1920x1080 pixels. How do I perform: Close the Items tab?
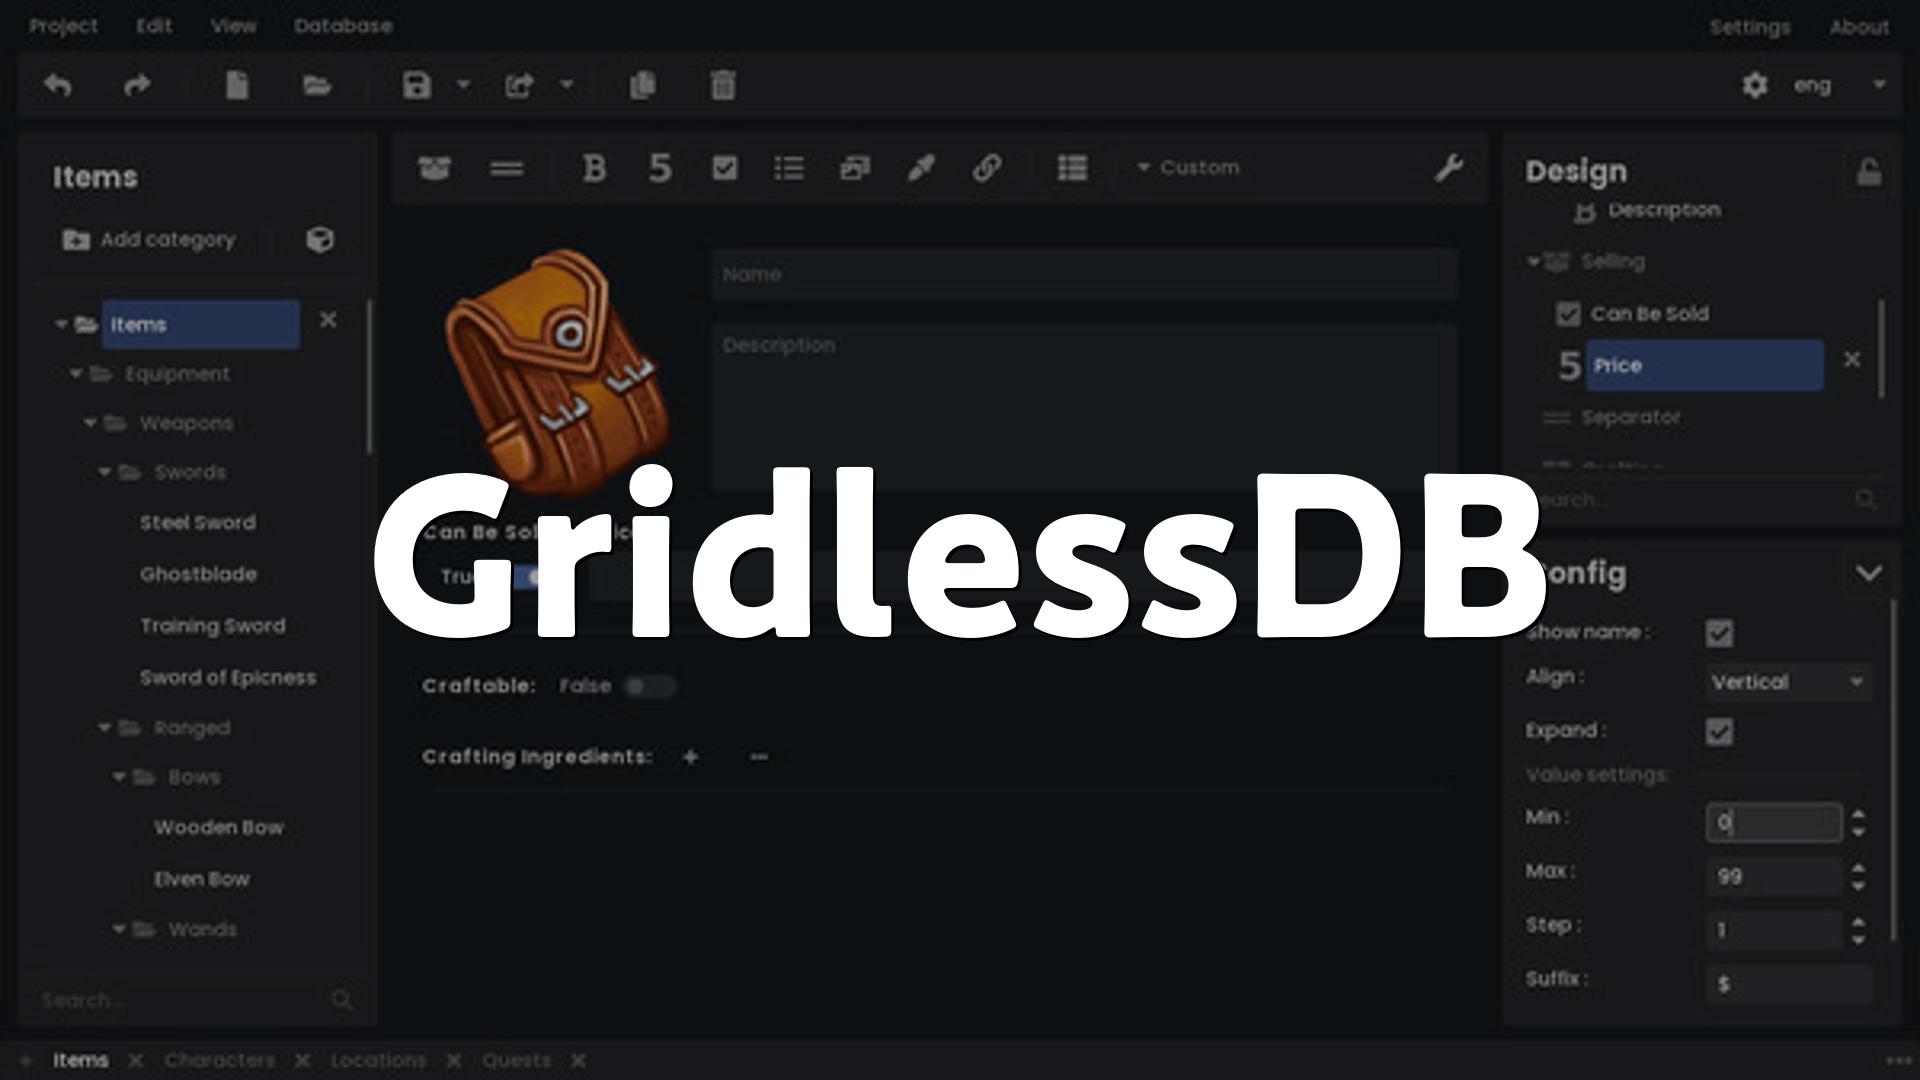[x=136, y=1060]
